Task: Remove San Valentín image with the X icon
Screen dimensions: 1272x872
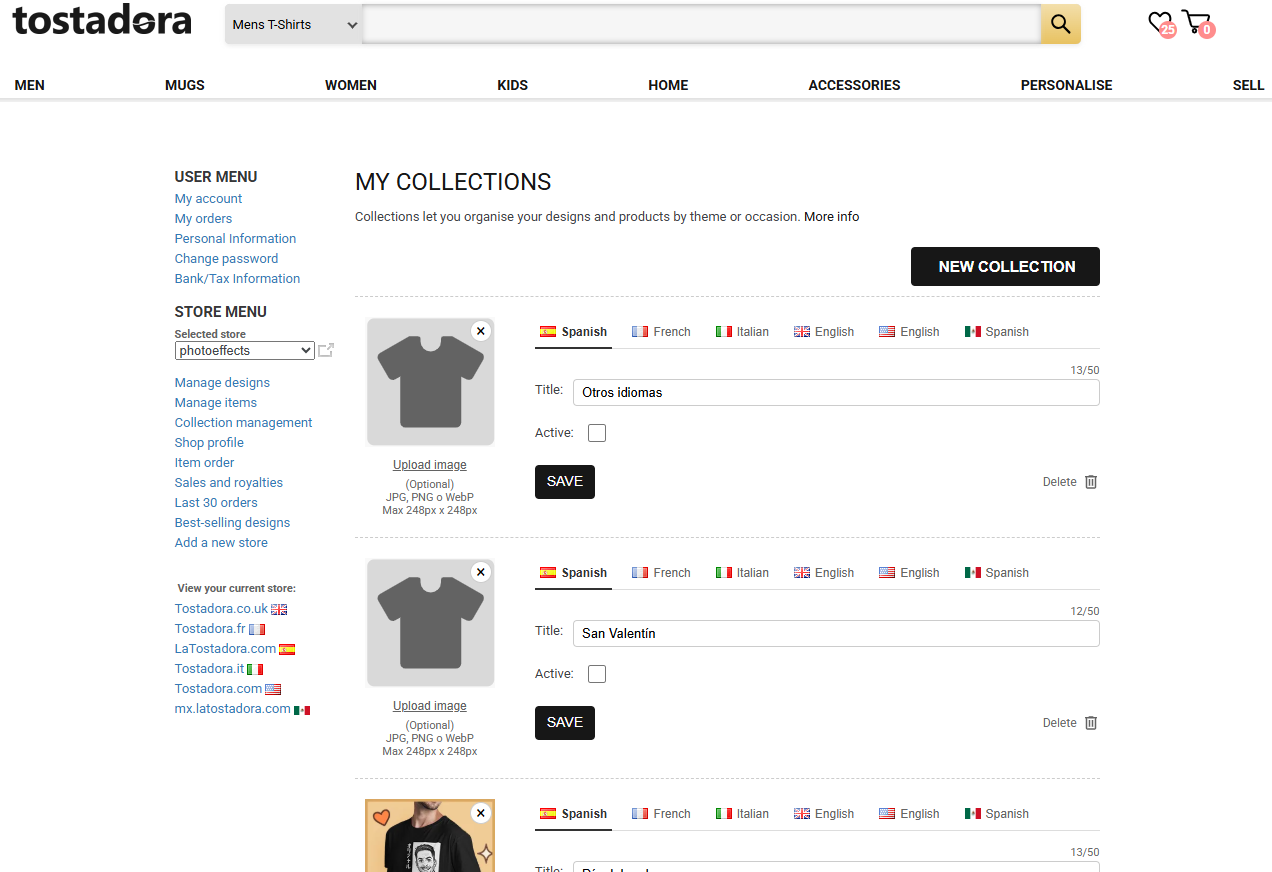Action: [481, 572]
